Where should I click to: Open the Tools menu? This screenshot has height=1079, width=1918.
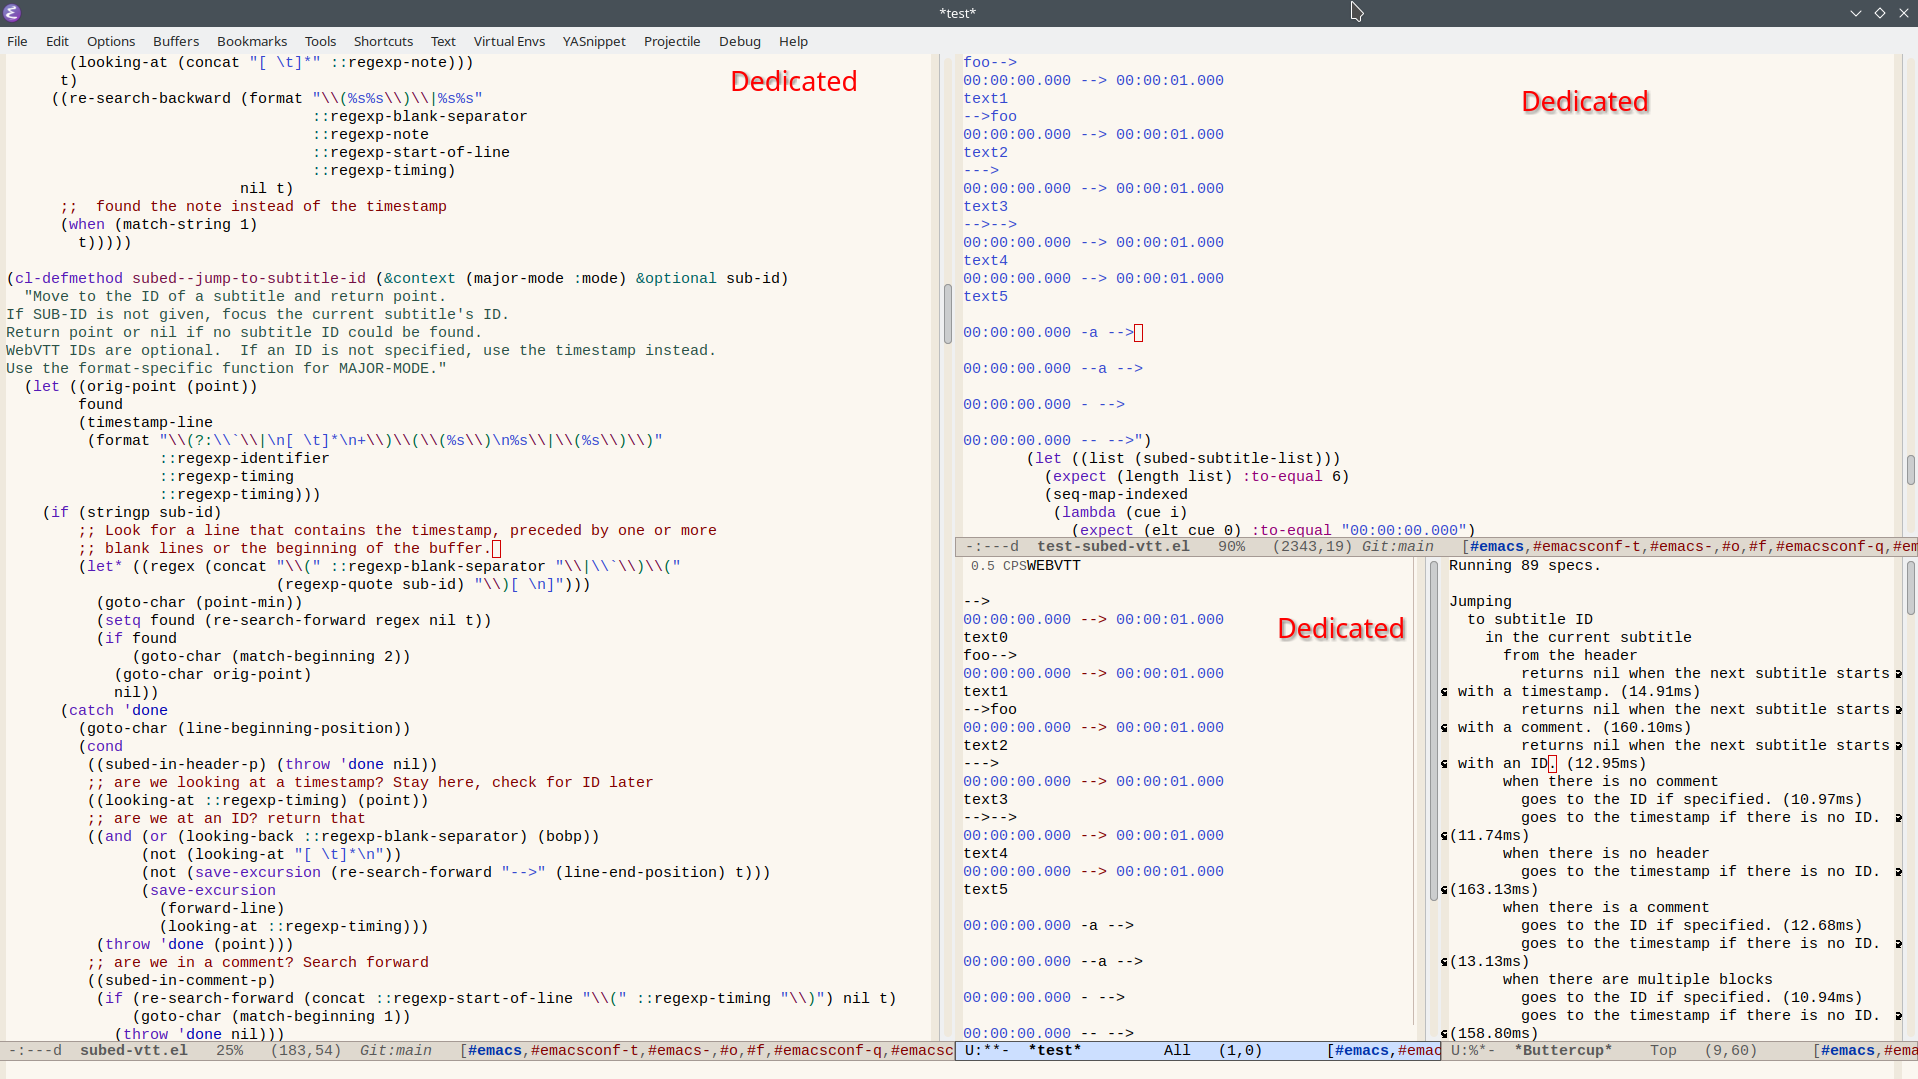click(320, 41)
